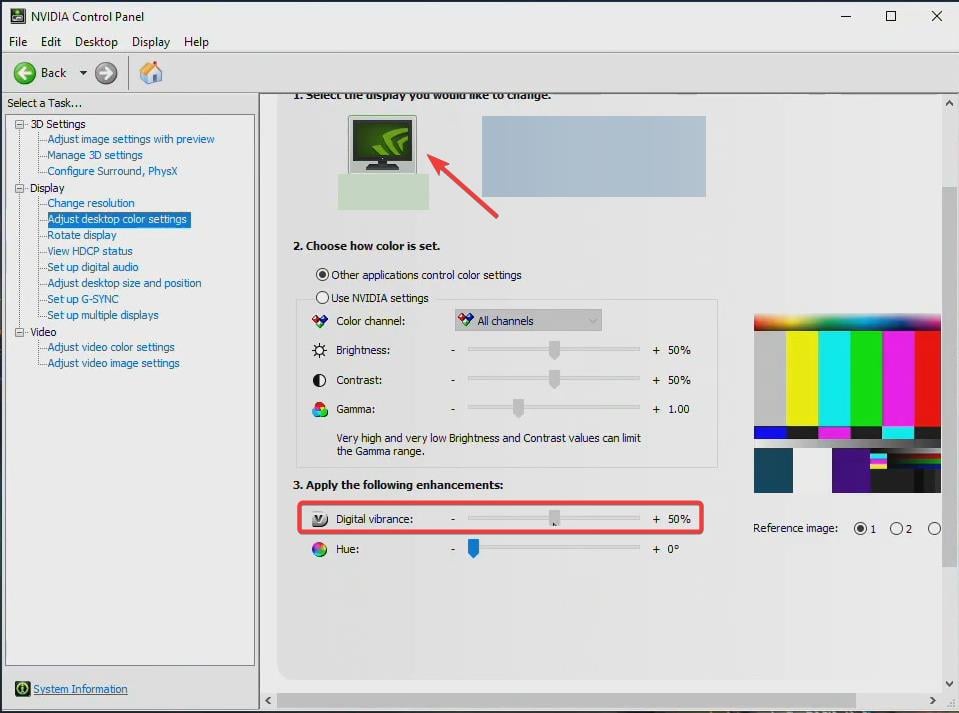Click plus sign to increase Digital vibrance

tap(656, 519)
